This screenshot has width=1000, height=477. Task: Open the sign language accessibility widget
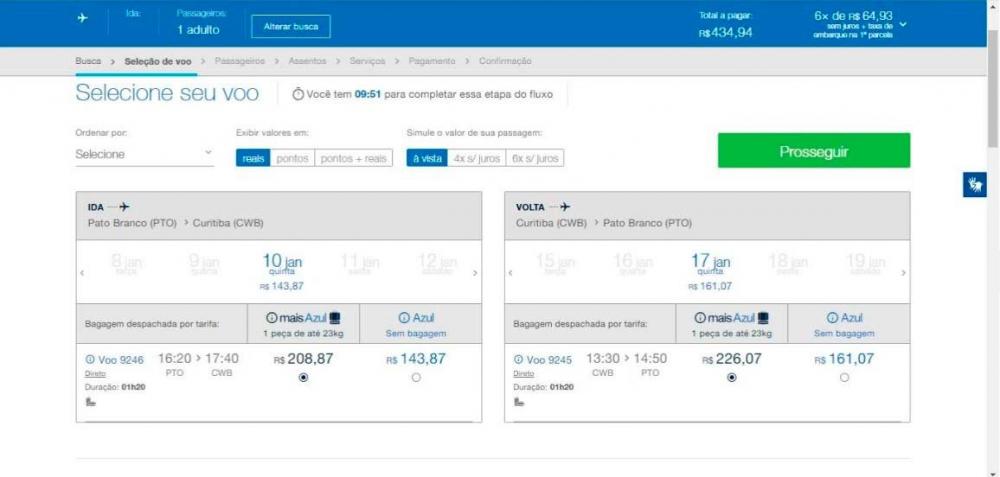(x=974, y=184)
